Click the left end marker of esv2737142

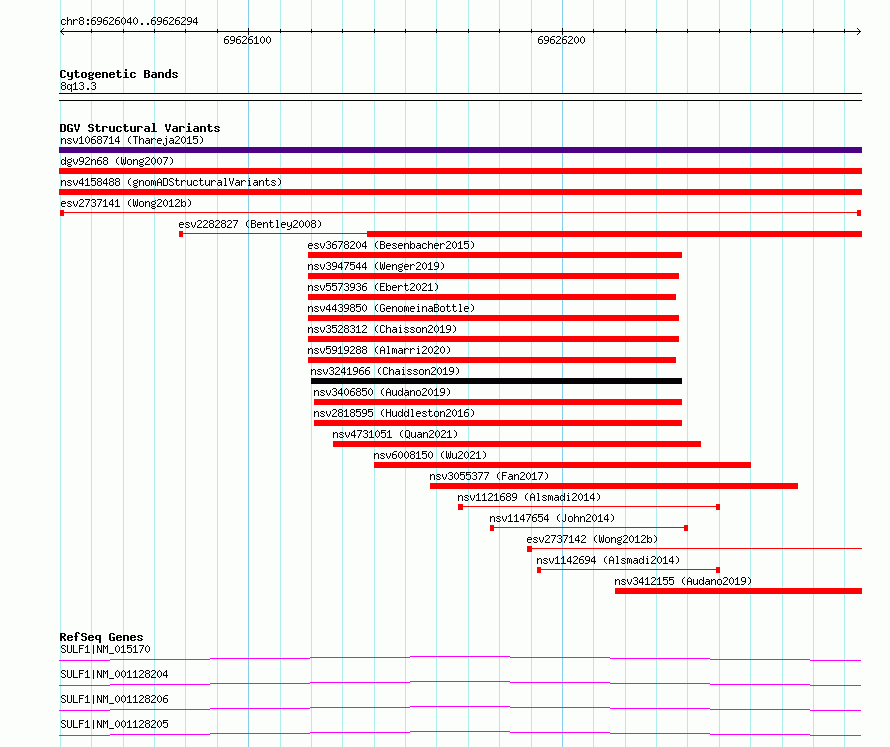(529, 549)
